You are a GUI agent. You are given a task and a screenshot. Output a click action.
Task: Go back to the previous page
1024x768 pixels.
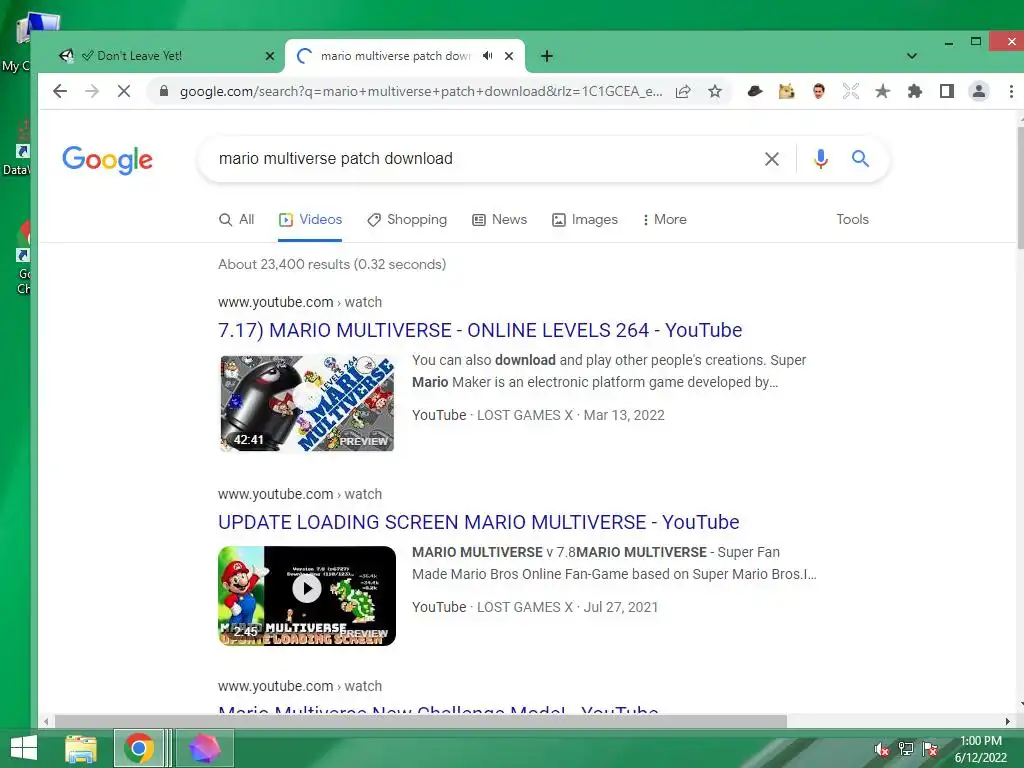click(x=60, y=91)
